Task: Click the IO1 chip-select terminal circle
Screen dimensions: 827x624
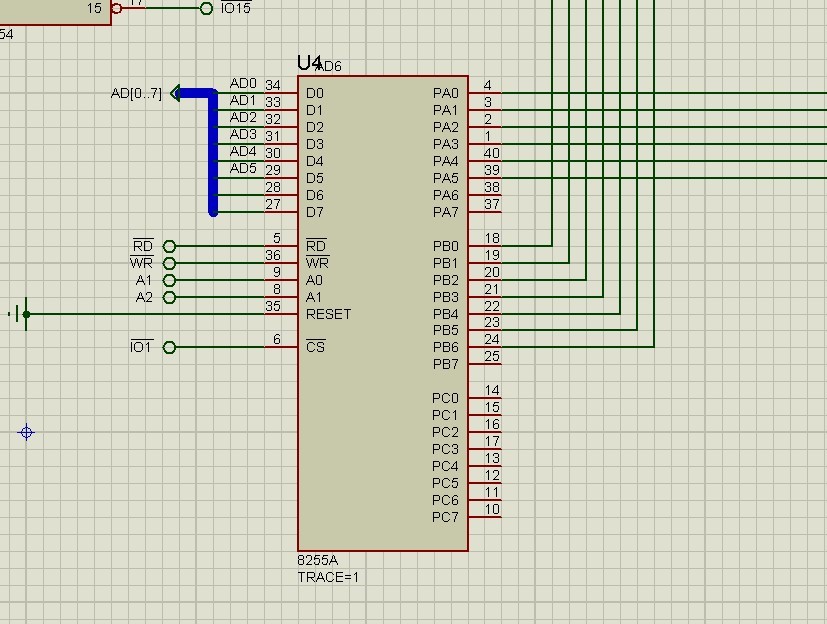Action: point(169,348)
